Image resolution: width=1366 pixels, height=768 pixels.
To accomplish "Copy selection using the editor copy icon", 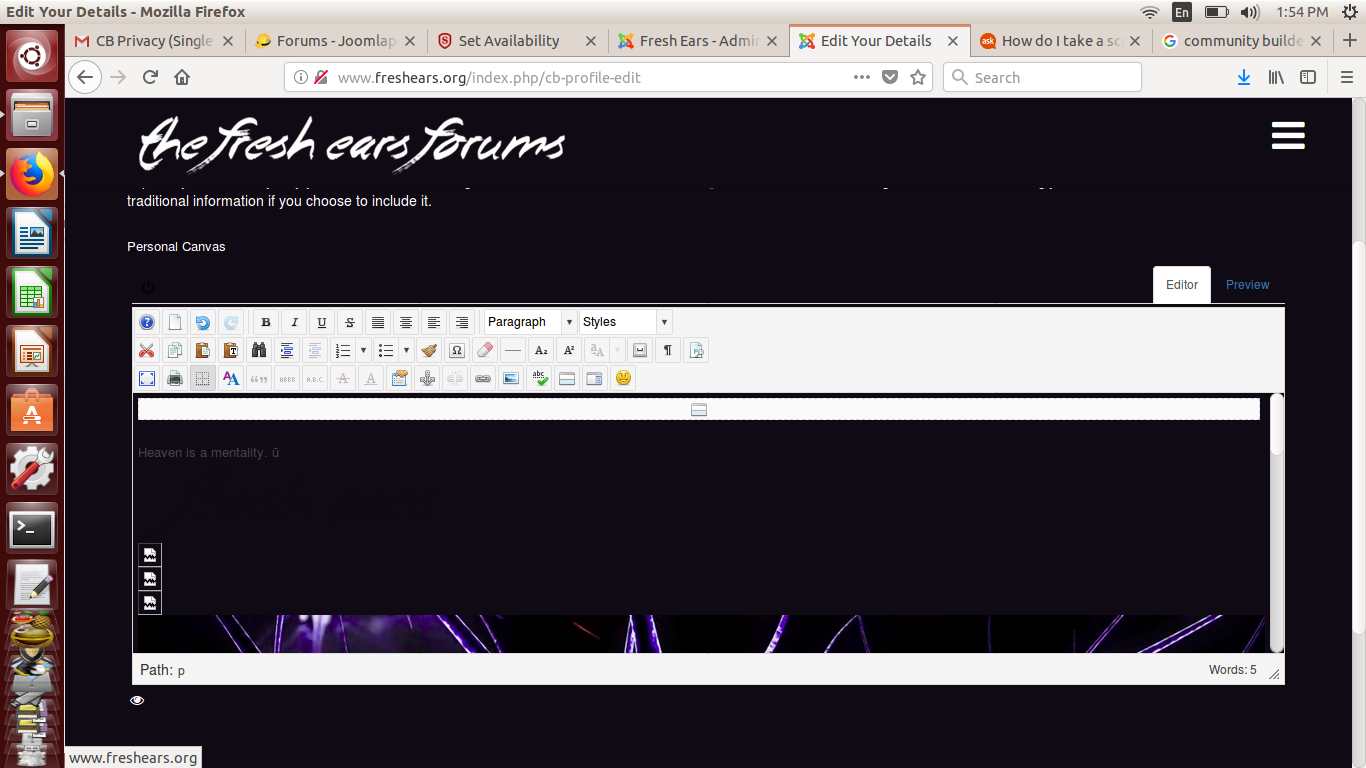I will (x=175, y=350).
